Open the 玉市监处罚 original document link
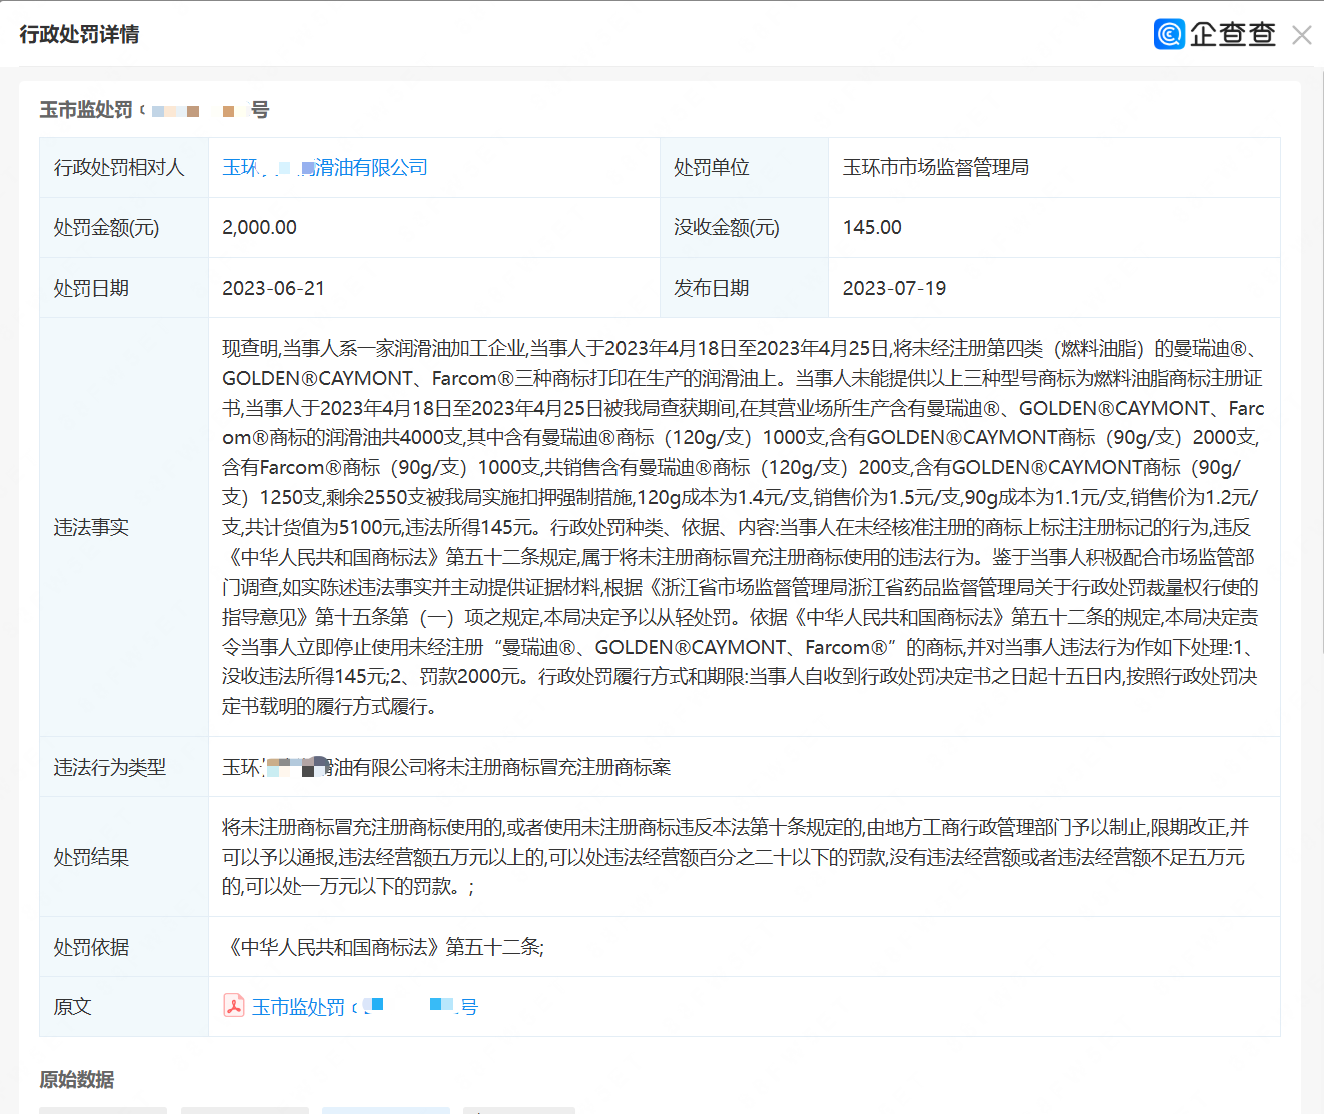1324x1114 pixels. click(x=364, y=1007)
